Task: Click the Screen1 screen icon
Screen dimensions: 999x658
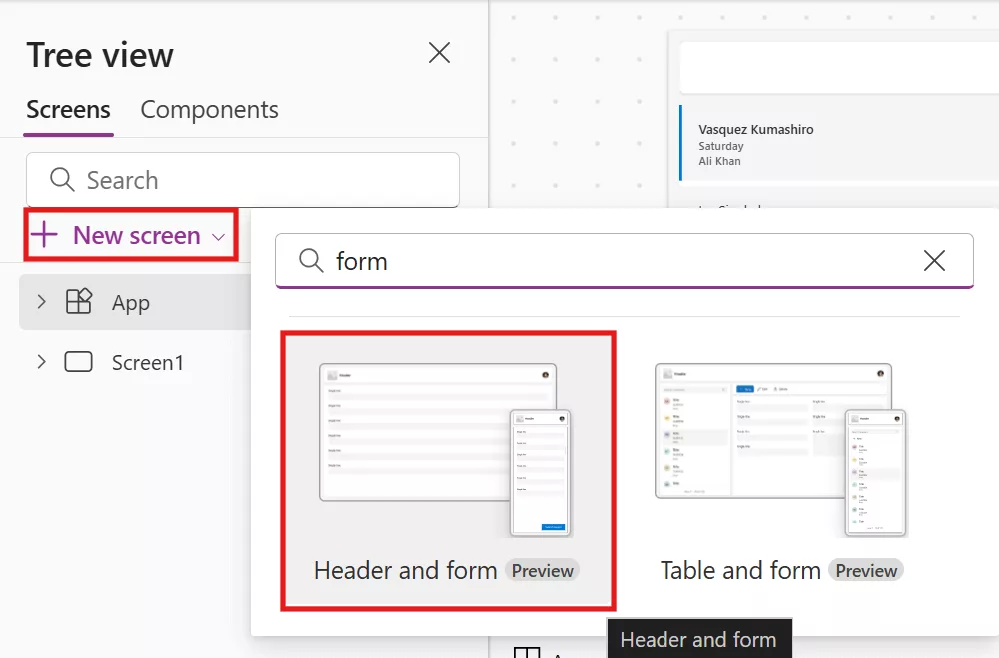Action: [79, 362]
